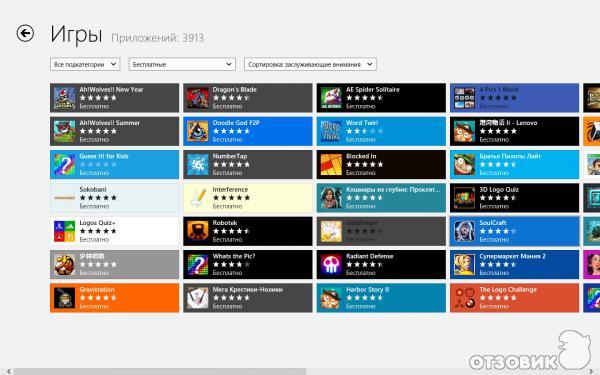Click the 'Ah!Wolves!! New Year' title text

click(x=111, y=90)
